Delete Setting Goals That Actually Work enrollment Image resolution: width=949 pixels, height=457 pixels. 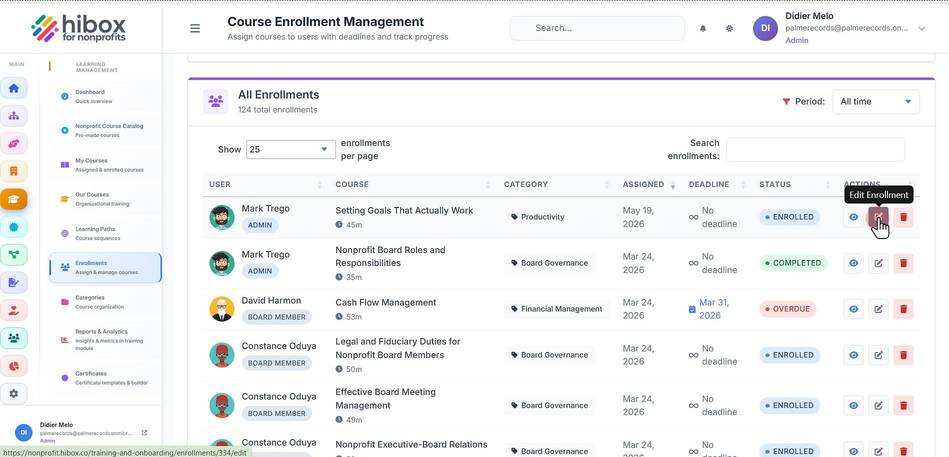[904, 217]
